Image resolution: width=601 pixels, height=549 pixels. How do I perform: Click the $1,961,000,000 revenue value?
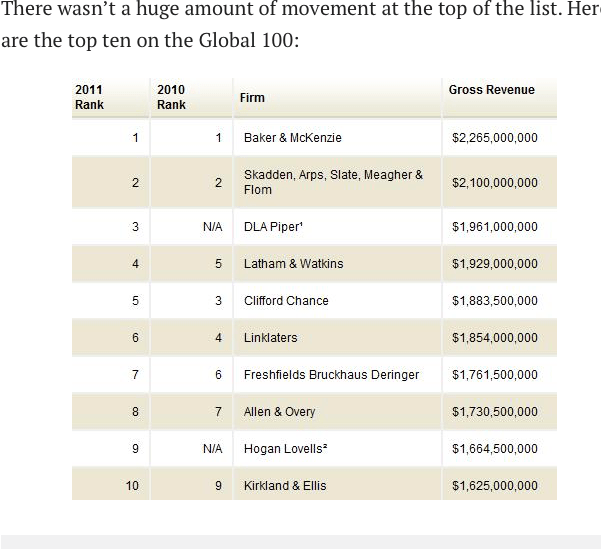(x=494, y=227)
